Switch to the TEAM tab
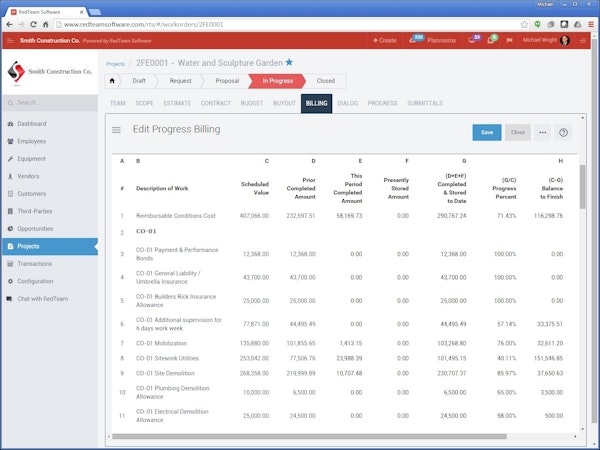This screenshot has height=450, width=600. (x=117, y=103)
